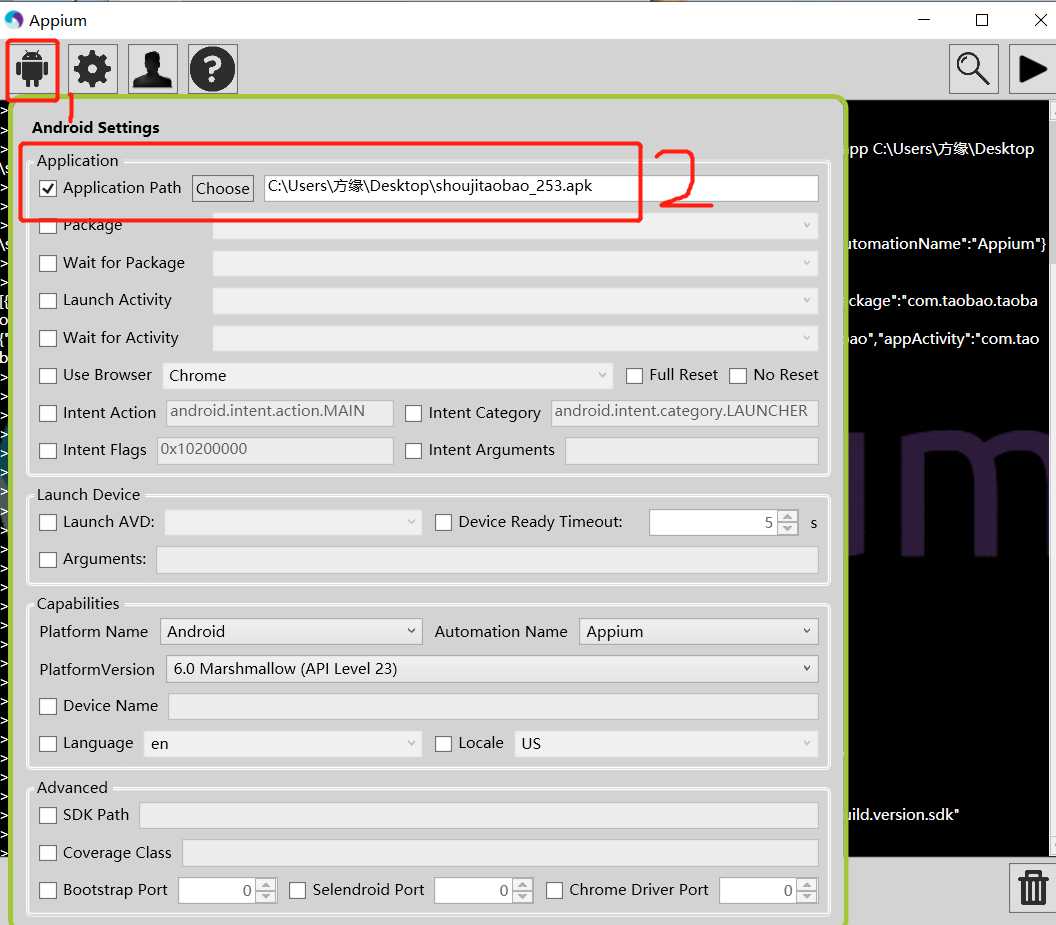Tick the Intent Action checkbox
Screen dimensions: 1056x925
[48, 413]
